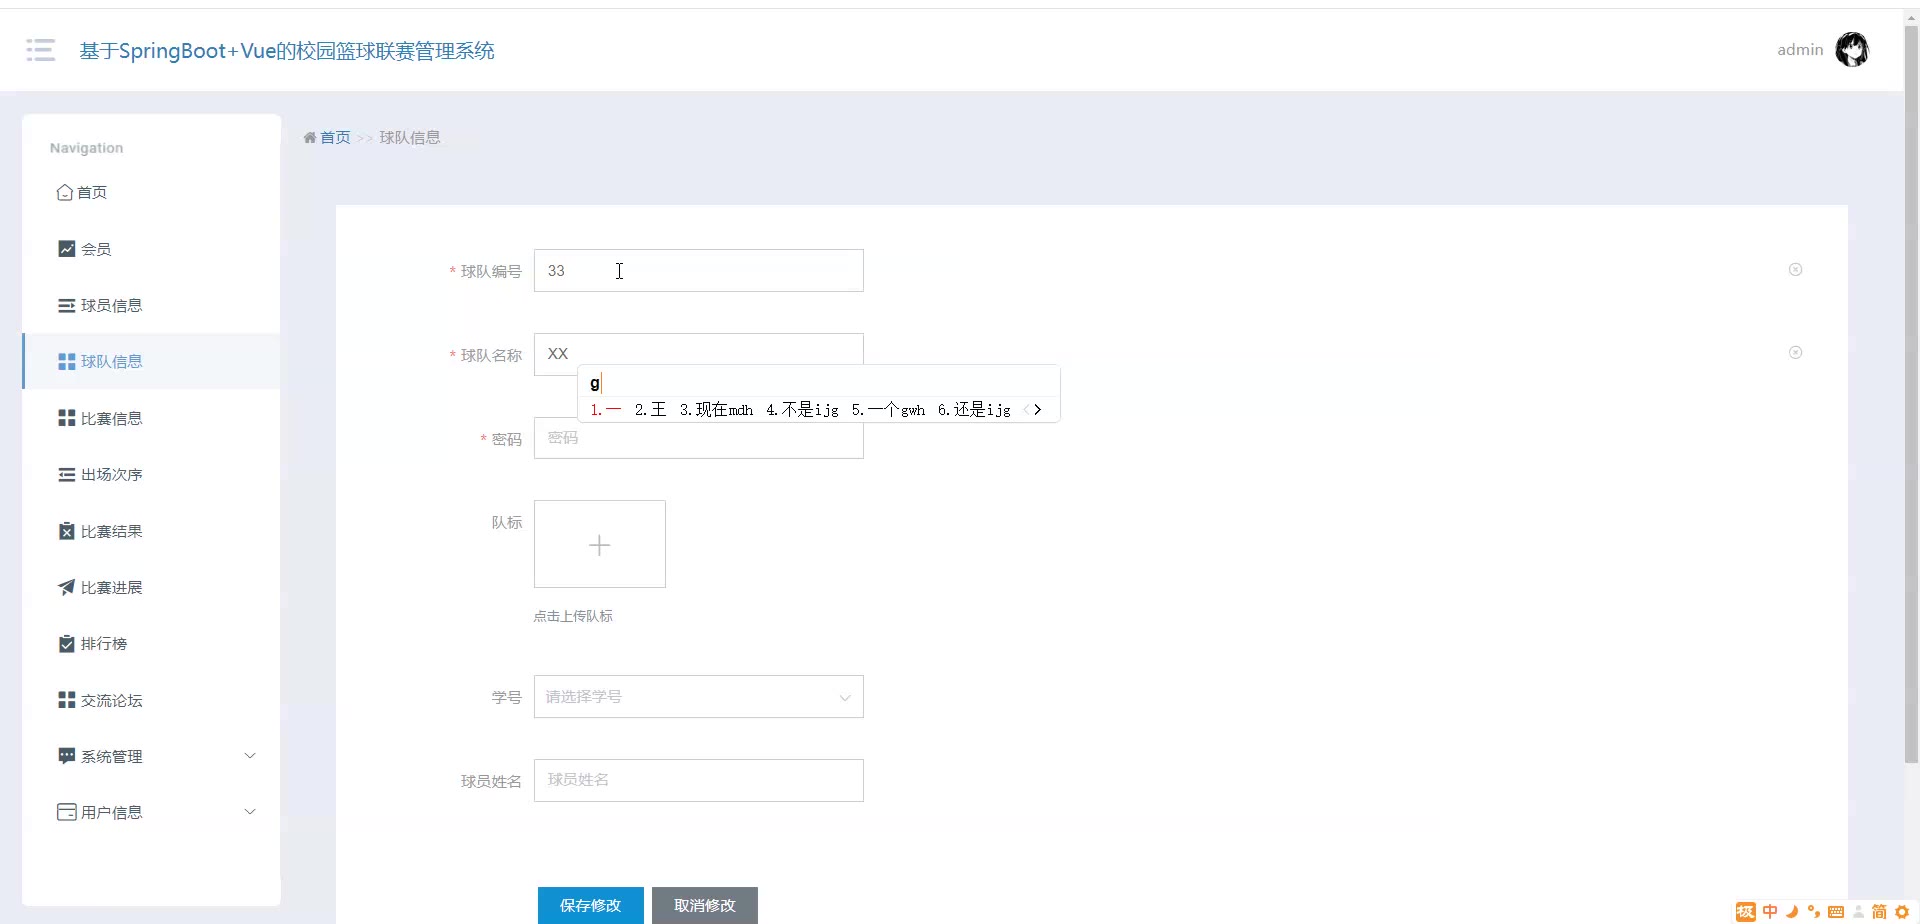The image size is (1920, 924).
Task: Choose IME candidate 2.王
Action: (650, 409)
